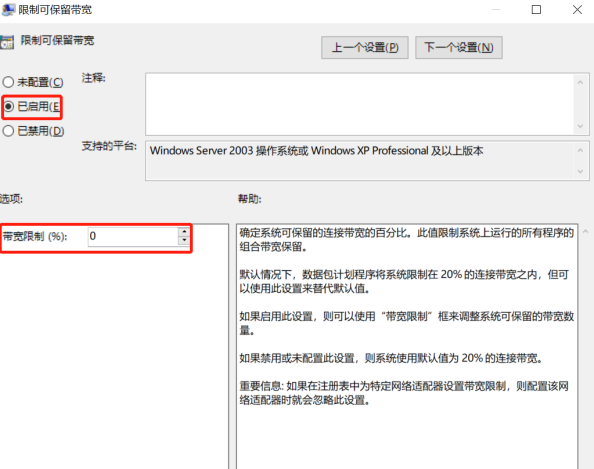Click the help paragraph starting 默认情况下

(x=404, y=281)
